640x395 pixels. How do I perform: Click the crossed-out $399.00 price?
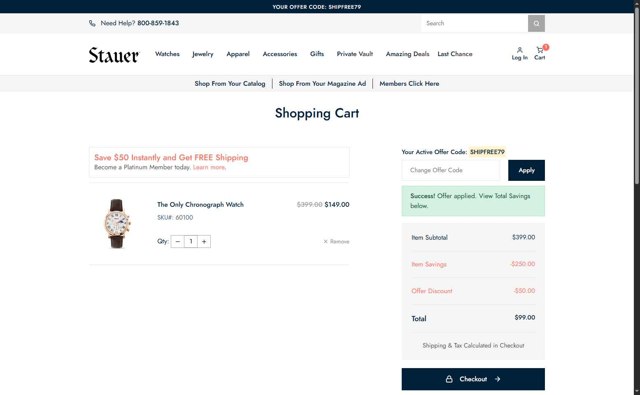point(309,205)
